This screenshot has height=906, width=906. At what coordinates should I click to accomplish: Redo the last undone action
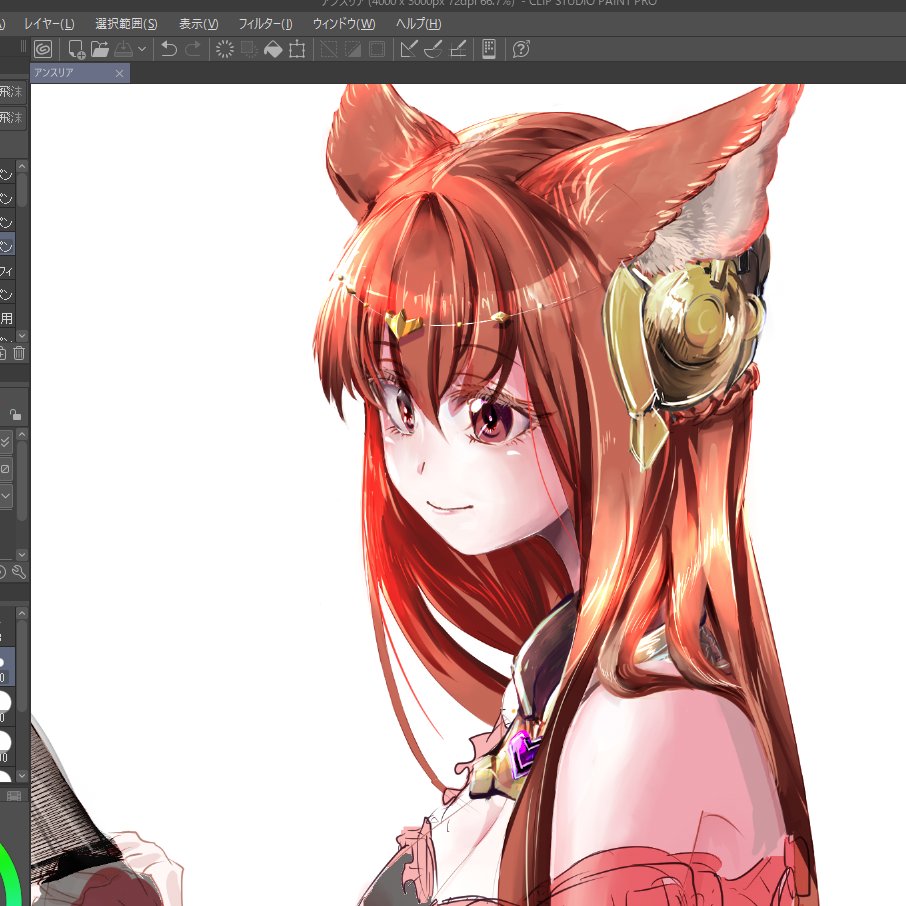(193, 49)
